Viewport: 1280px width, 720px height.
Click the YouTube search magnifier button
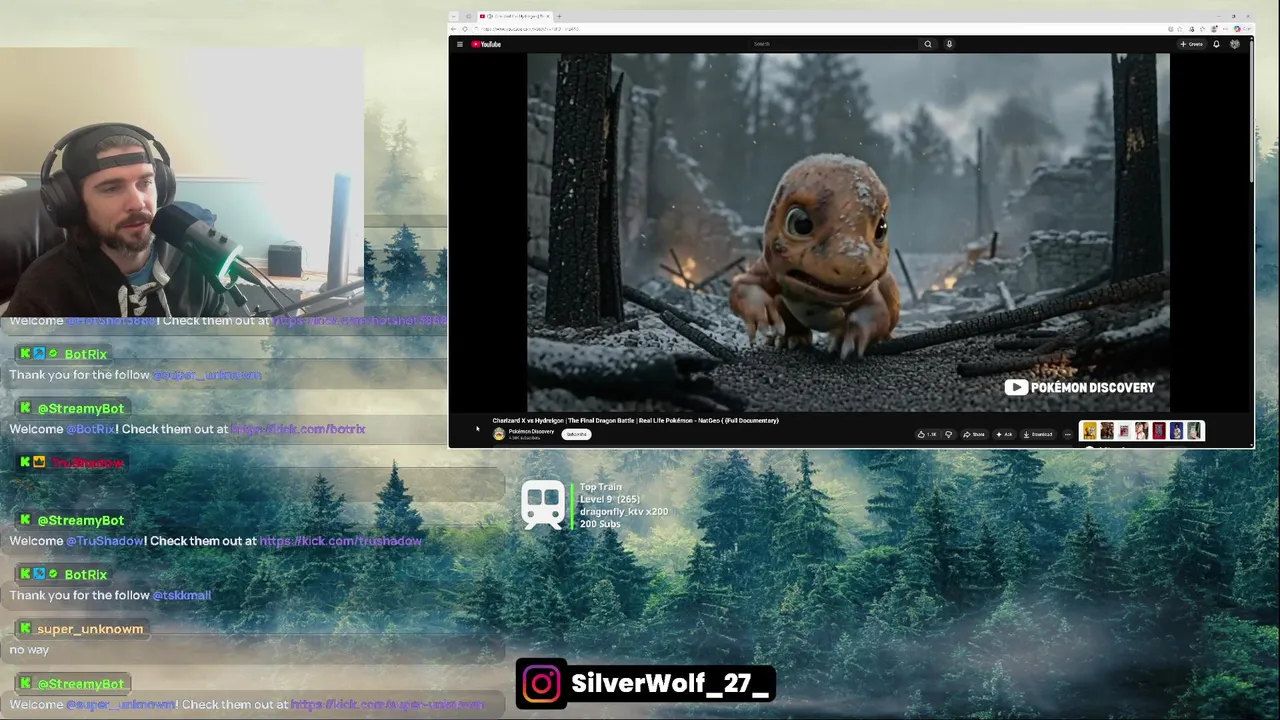tap(928, 44)
